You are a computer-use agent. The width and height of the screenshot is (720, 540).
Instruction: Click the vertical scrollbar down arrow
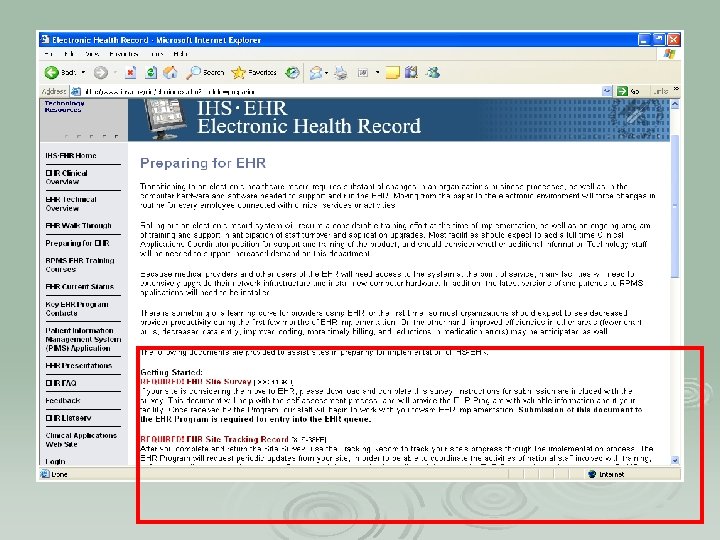pyautogui.click(x=675, y=460)
